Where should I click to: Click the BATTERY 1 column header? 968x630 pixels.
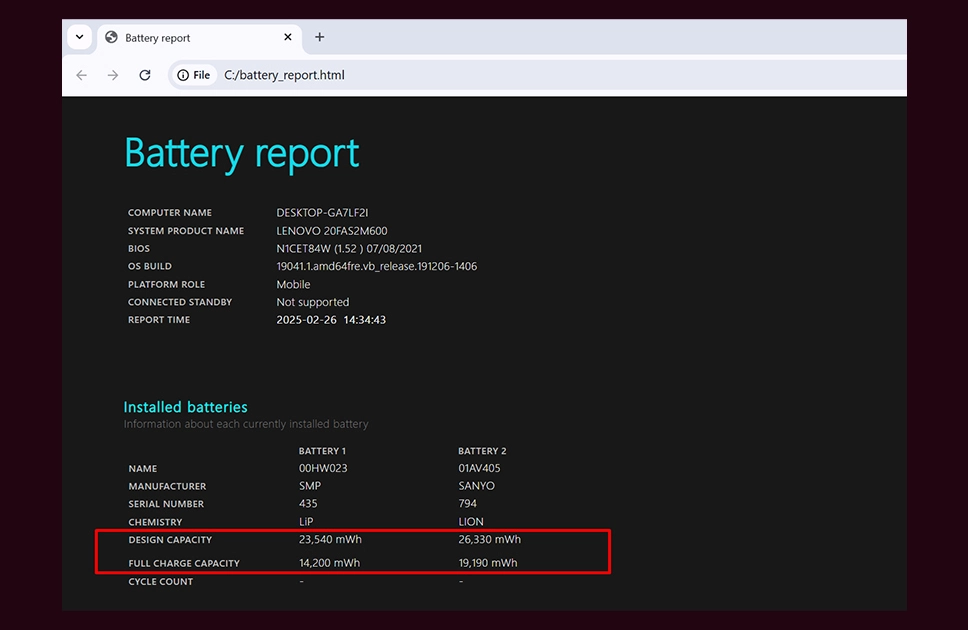pyautogui.click(x=322, y=451)
